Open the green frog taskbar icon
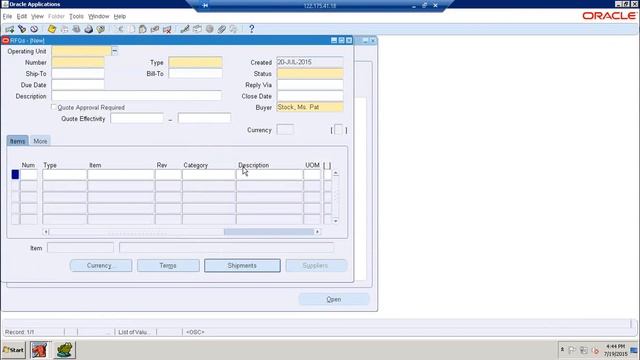The width and height of the screenshot is (640, 360). [x=64, y=350]
